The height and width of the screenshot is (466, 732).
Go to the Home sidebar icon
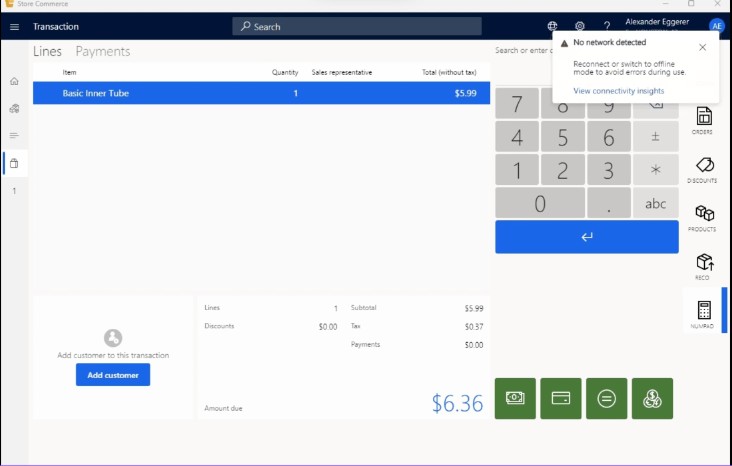pos(14,81)
